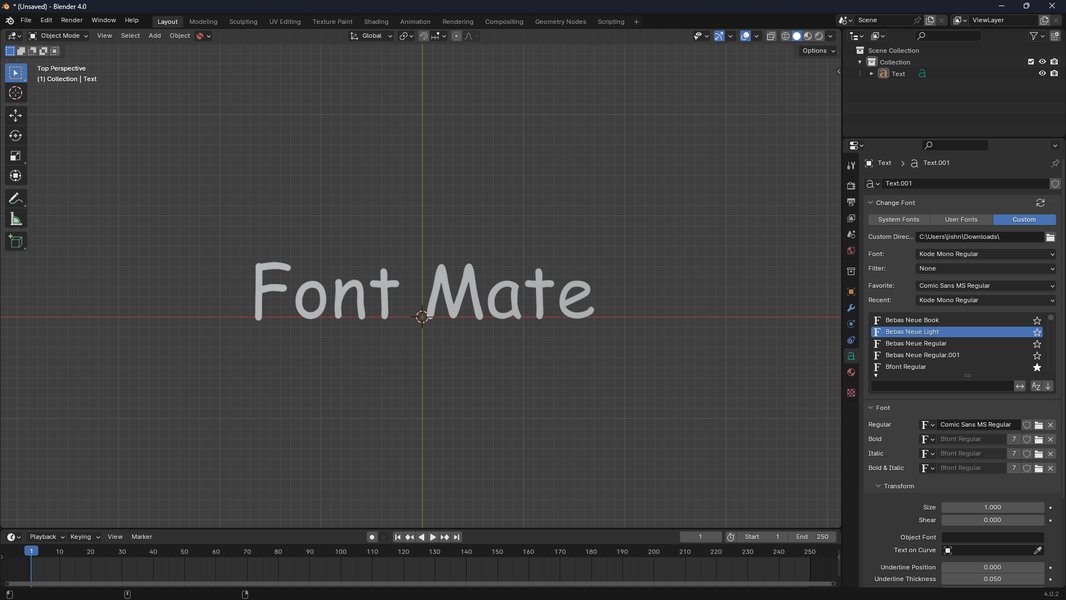Toggle auto keying record button
Image resolution: width=1066 pixels, height=600 pixels.
(372, 537)
